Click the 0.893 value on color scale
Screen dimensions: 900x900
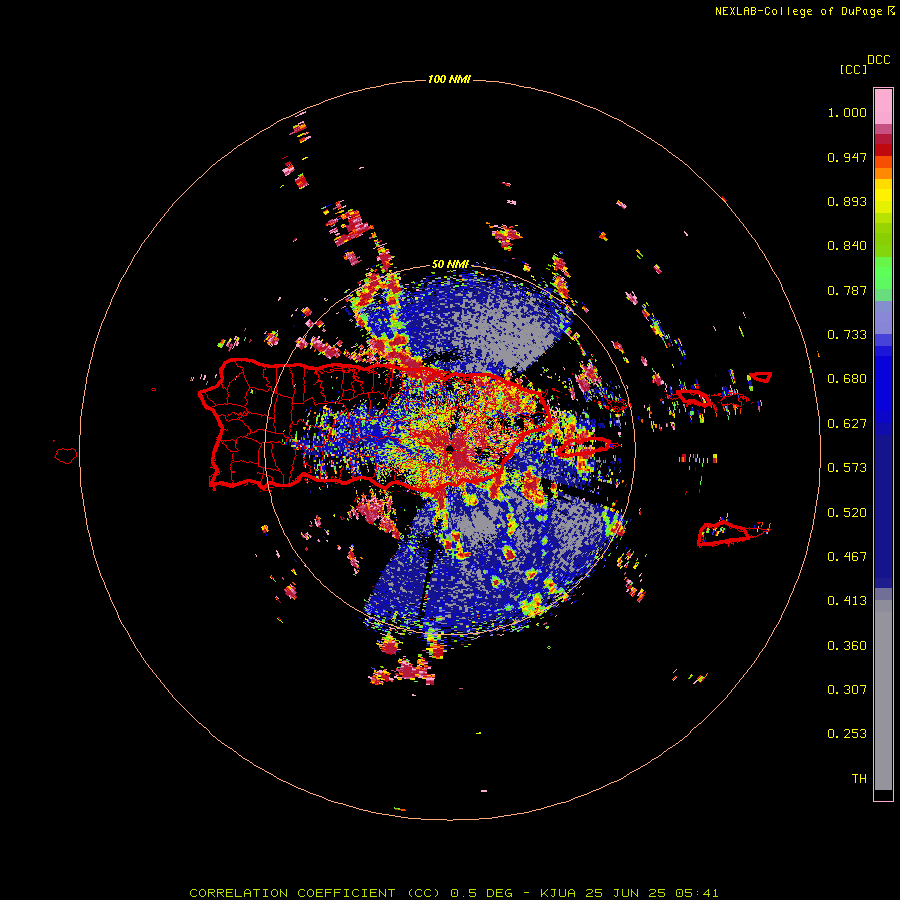(847, 201)
